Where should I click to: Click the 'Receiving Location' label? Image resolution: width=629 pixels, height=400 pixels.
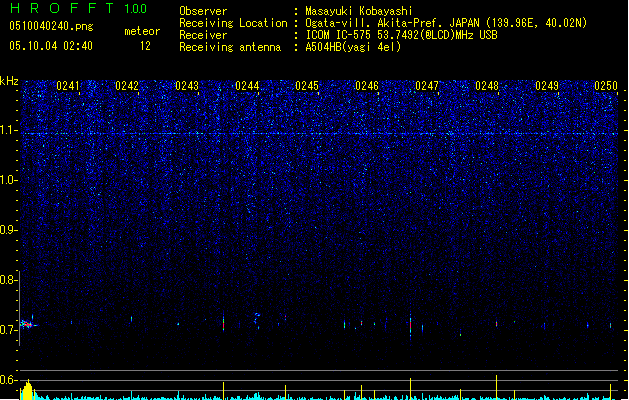tap(233, 23)
